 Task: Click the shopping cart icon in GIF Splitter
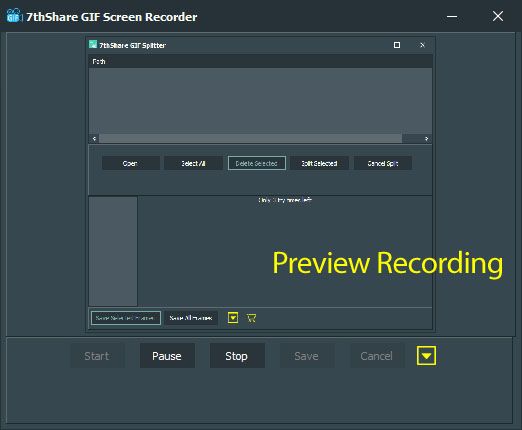pyautogui.click(x=252, y=318)
